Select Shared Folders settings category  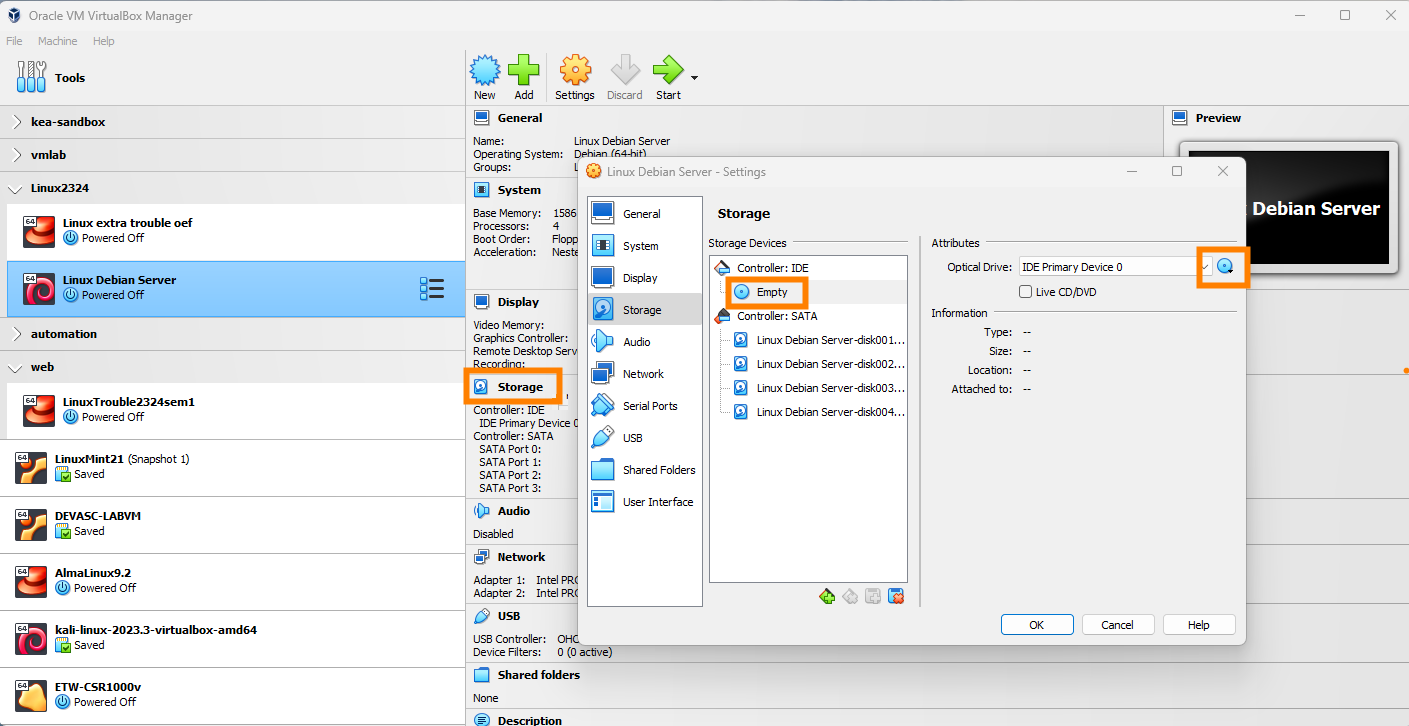(x=658, y=470)
